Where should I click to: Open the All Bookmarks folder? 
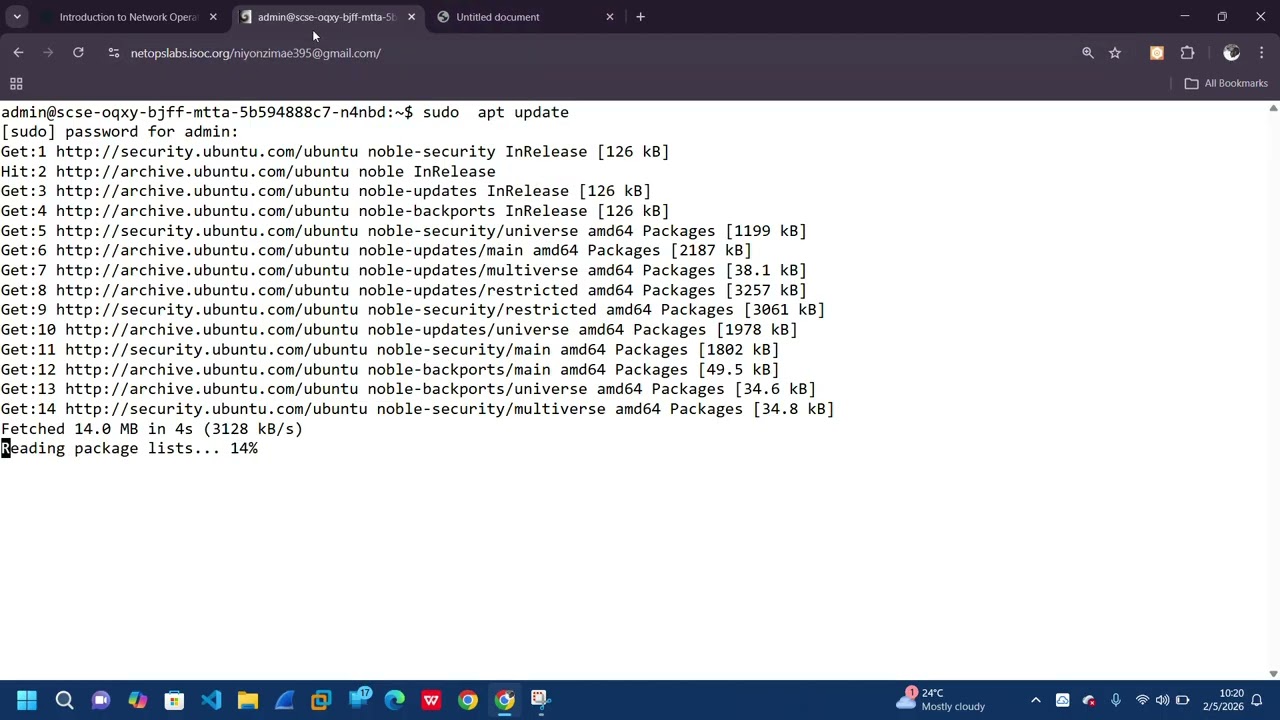(1226, 83)
